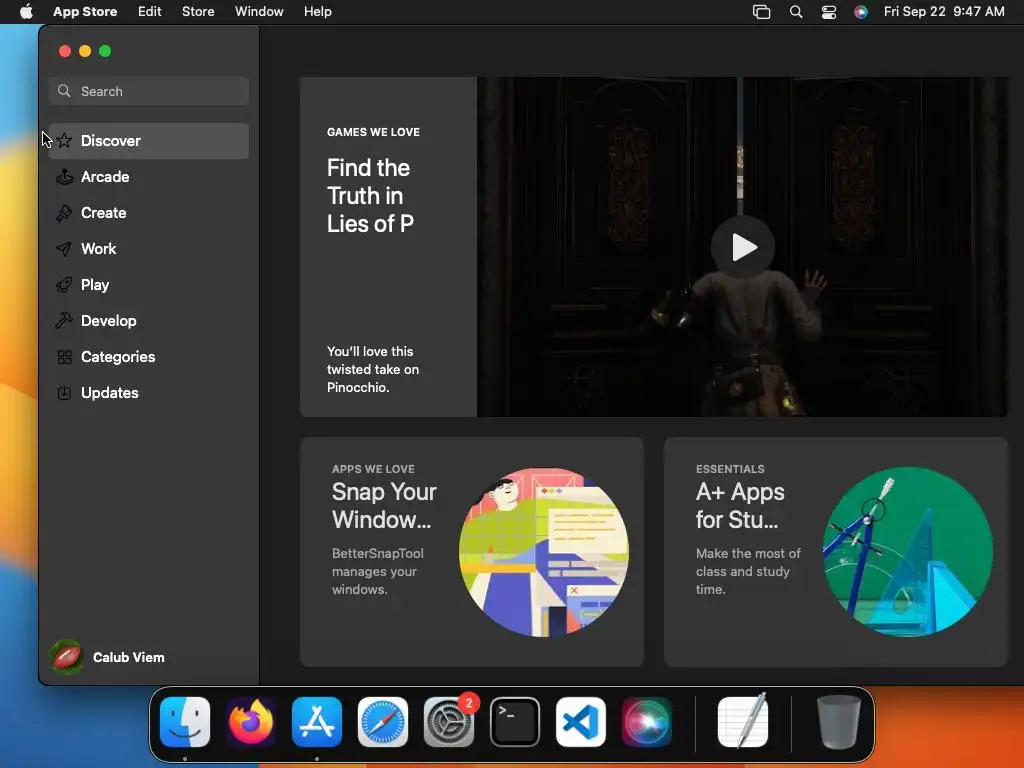Click text 'Make the most of class and study time.'
The height and width of the screenshot is (768, 1024).
tap(748, 571)
